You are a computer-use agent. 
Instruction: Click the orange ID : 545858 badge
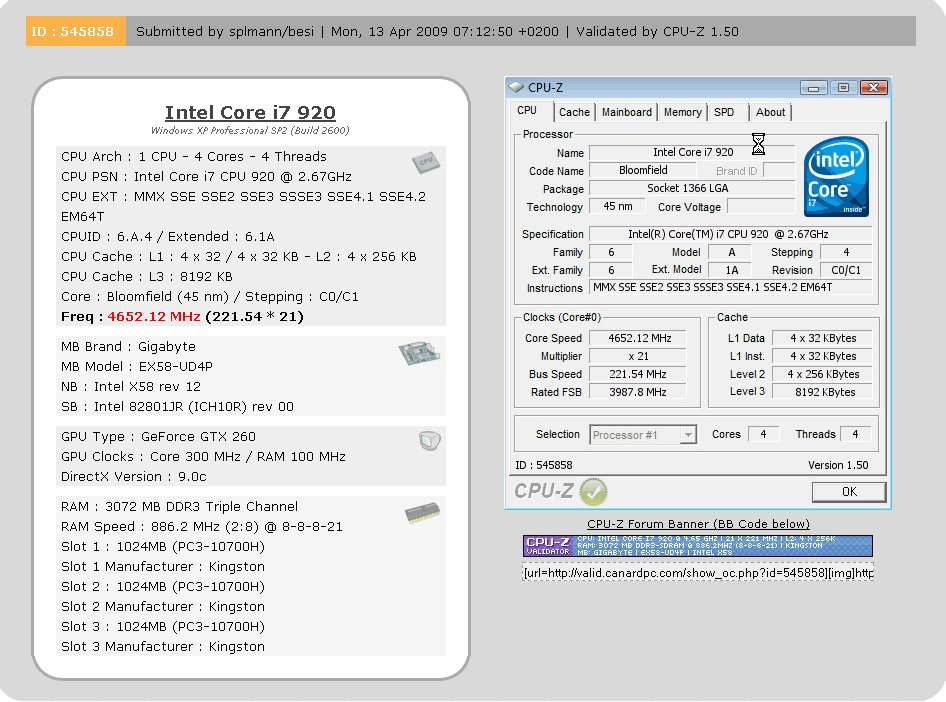click(x=76, y=31)
